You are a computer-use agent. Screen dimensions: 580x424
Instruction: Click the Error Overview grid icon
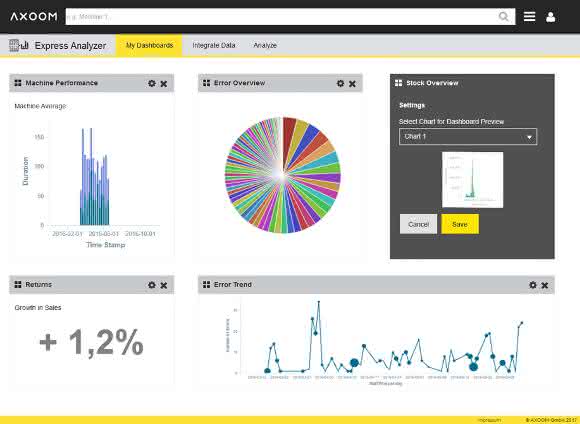206,83
